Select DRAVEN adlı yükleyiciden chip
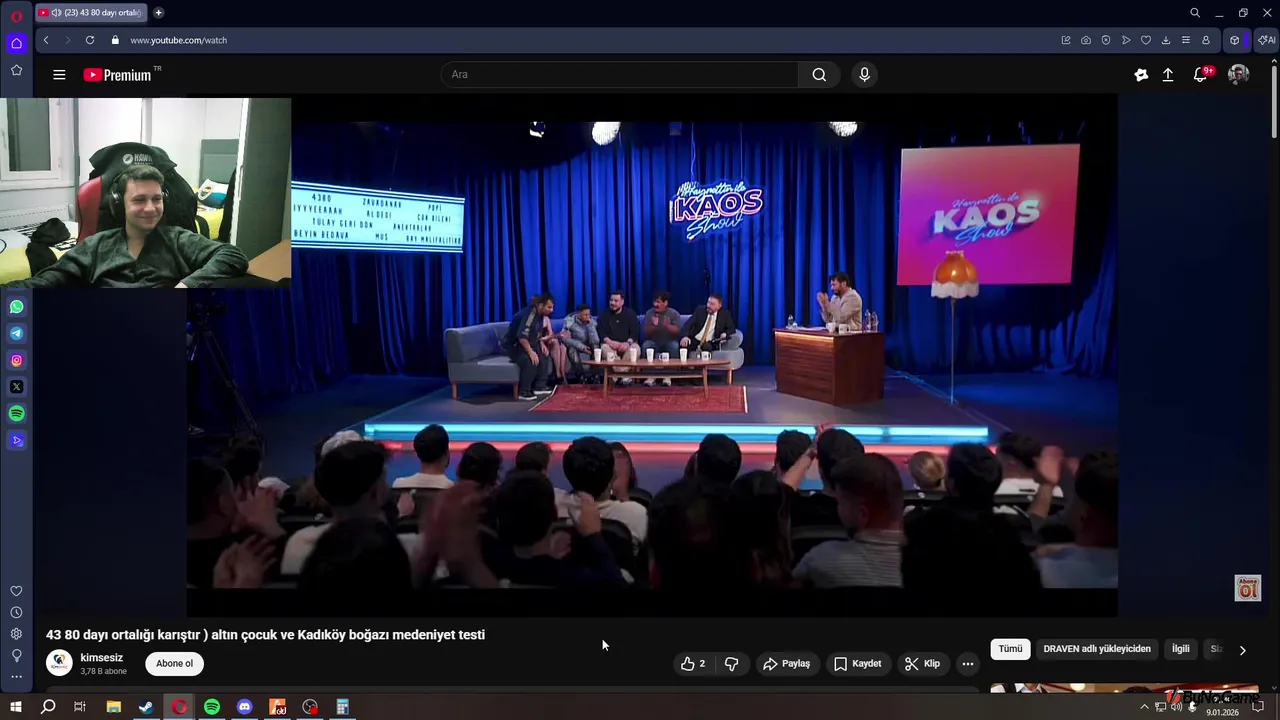This screenshot has height=720, width=1280. pos(1097,649)
